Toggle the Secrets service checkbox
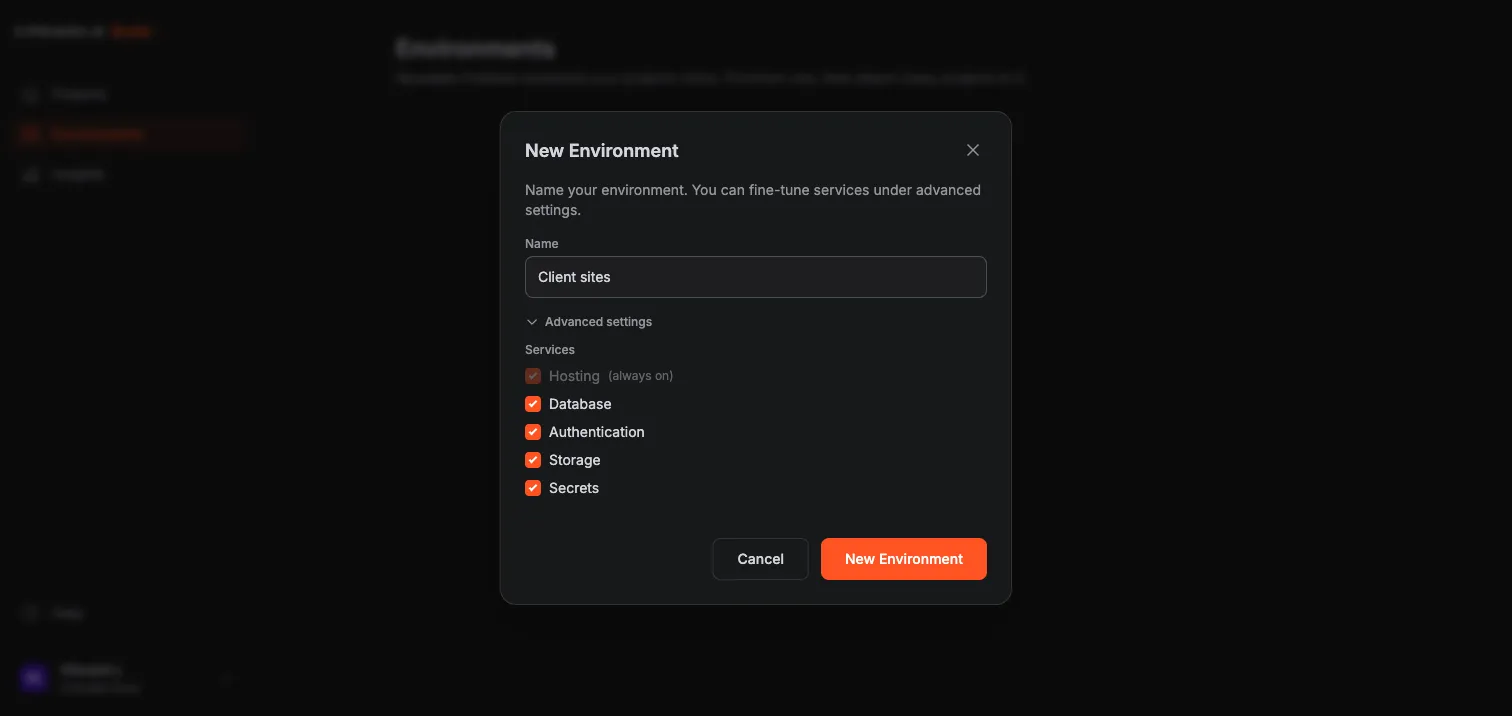This screenshot has height=716, width=1512. [533, 488]
